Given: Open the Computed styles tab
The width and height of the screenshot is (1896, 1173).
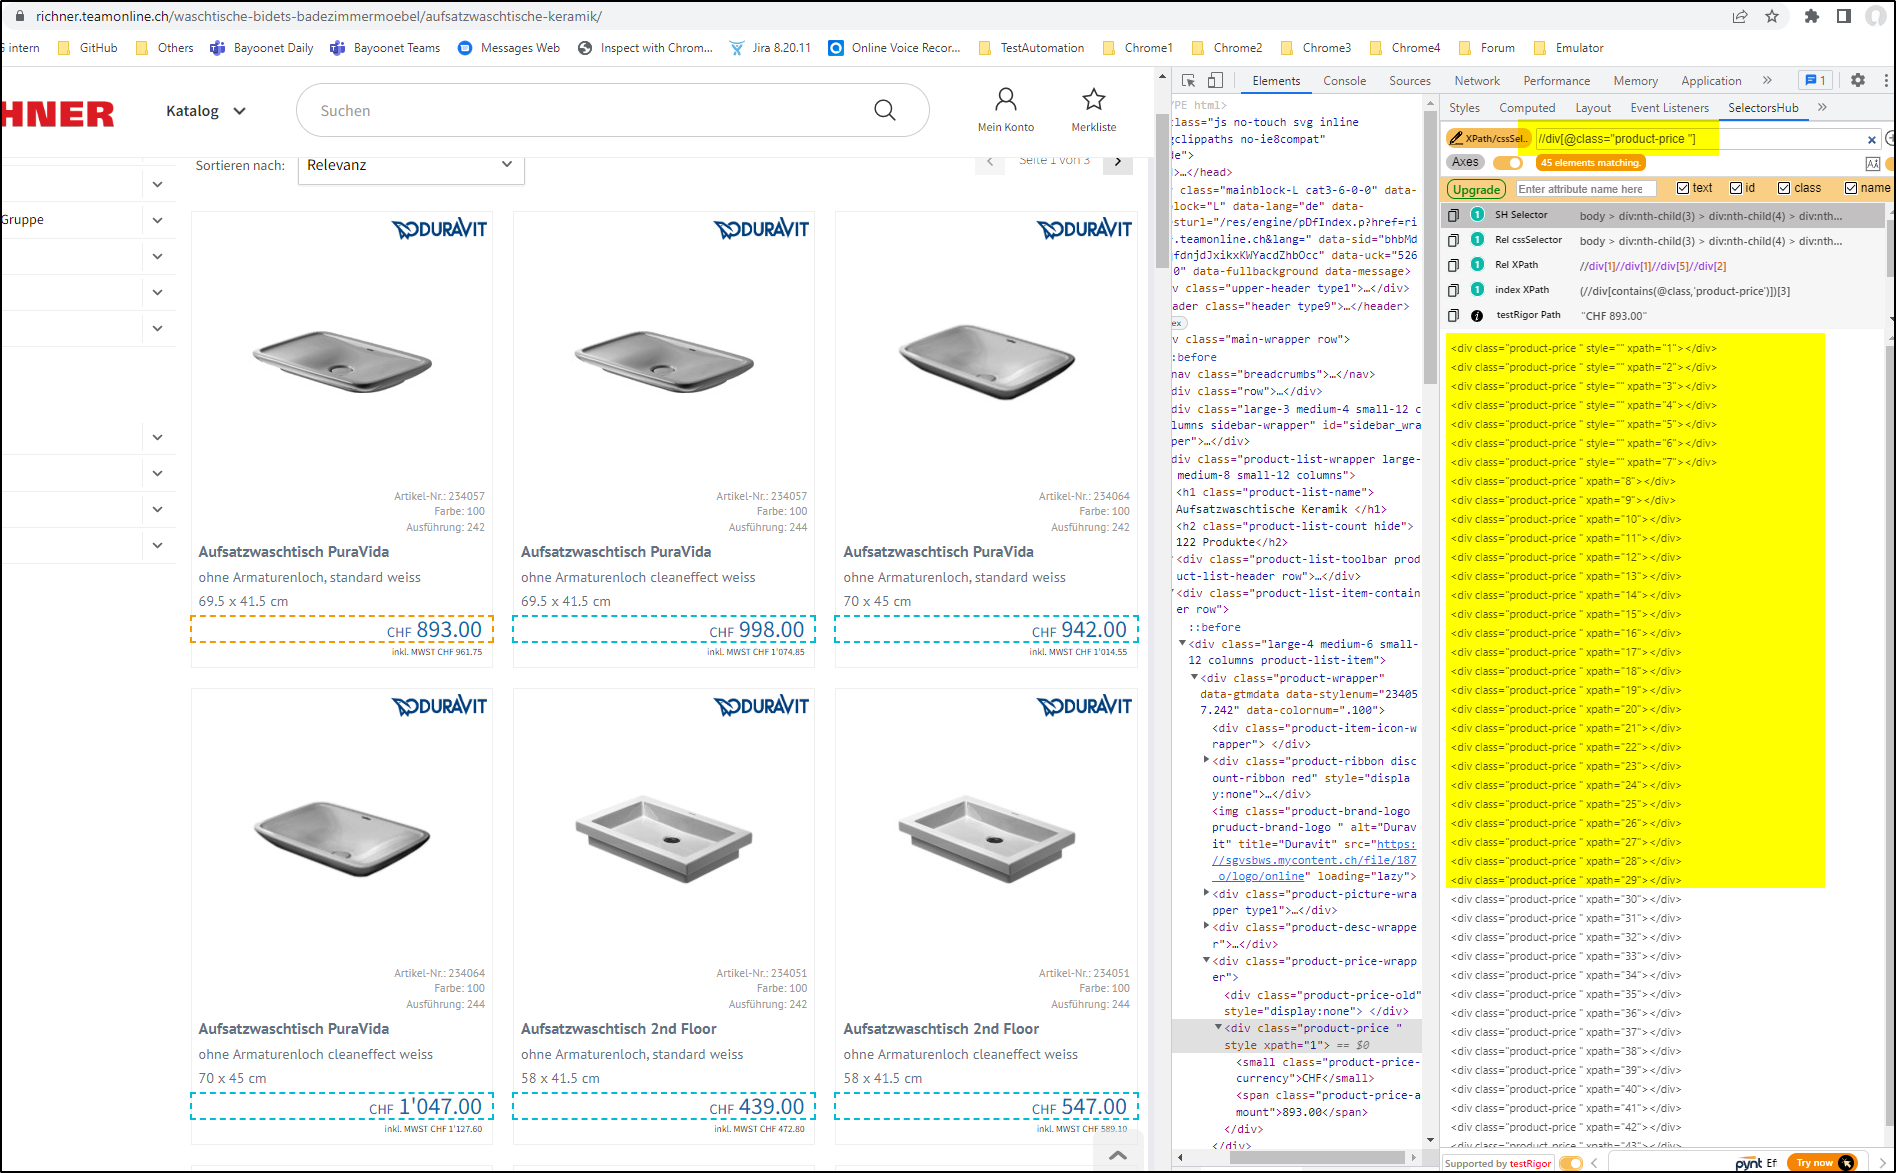Looking at the screenshot, I should point(1526,108).
